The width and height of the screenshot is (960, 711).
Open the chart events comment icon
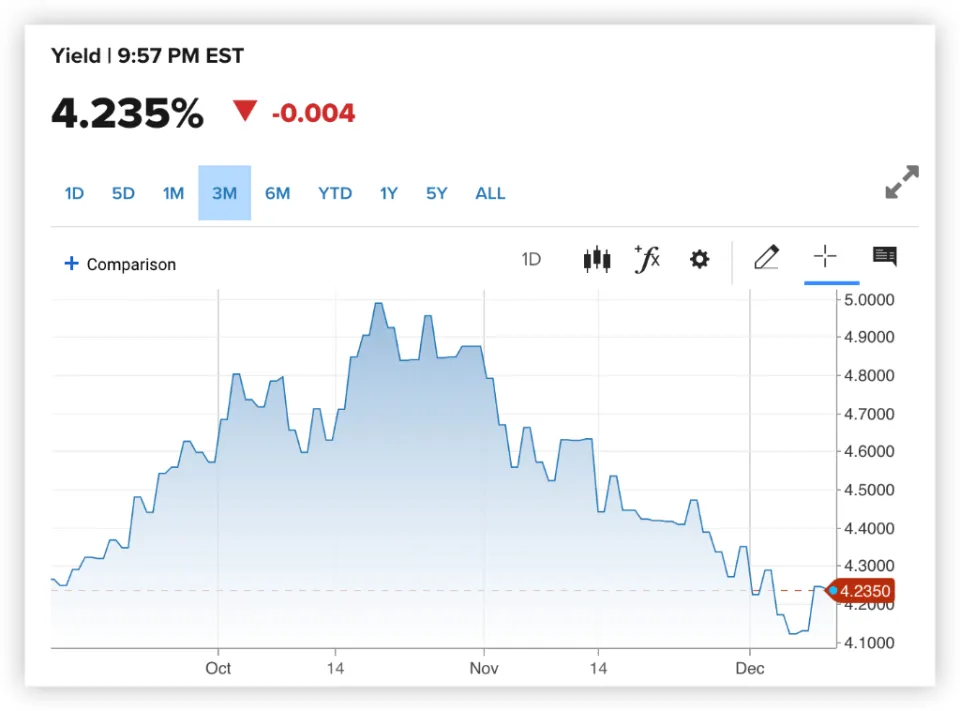pos(884,257)
